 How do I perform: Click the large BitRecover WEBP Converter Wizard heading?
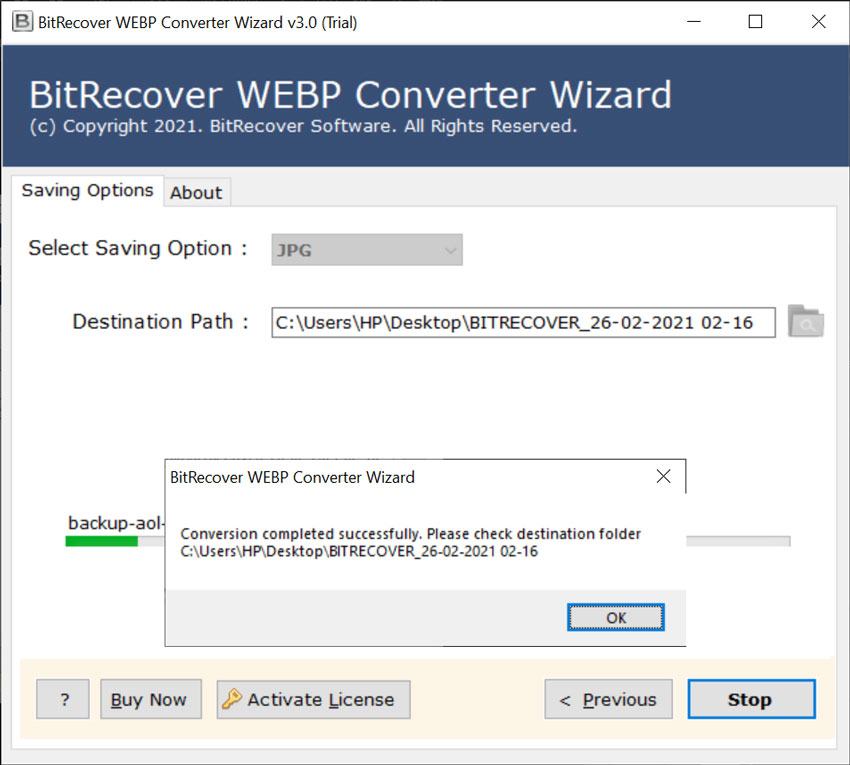point(350,95)
